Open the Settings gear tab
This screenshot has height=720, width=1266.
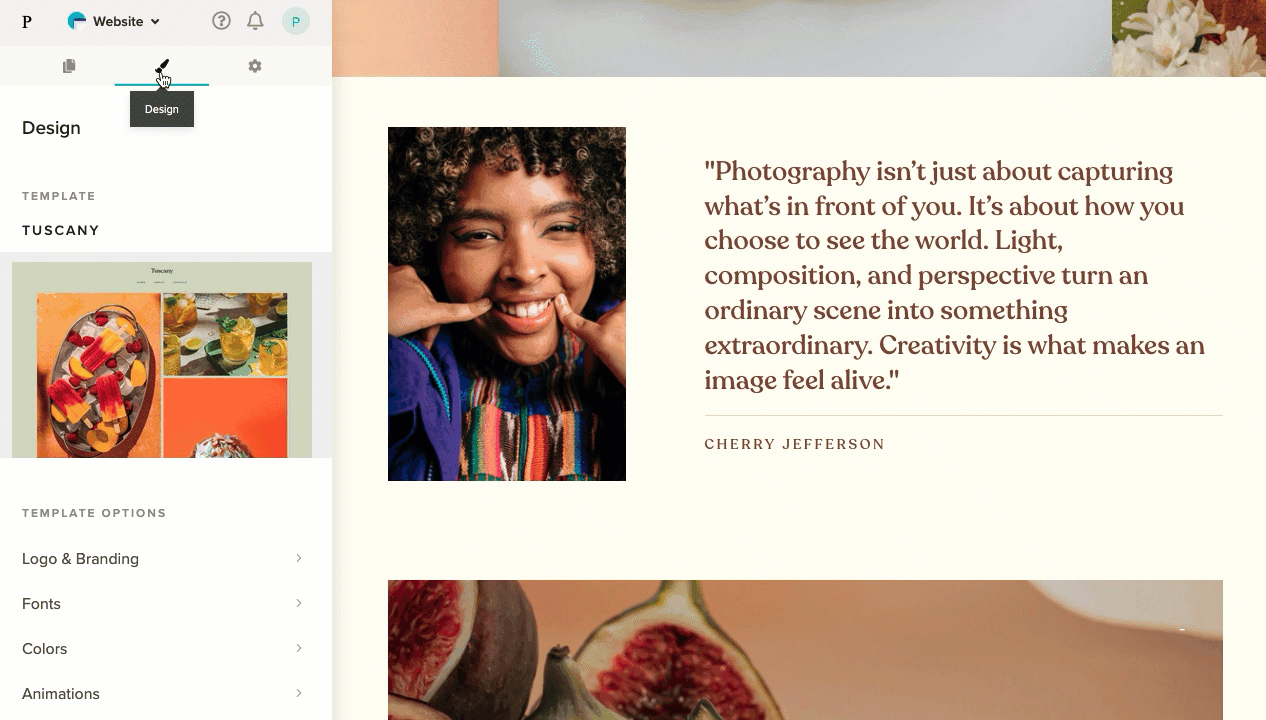(255, 66)
